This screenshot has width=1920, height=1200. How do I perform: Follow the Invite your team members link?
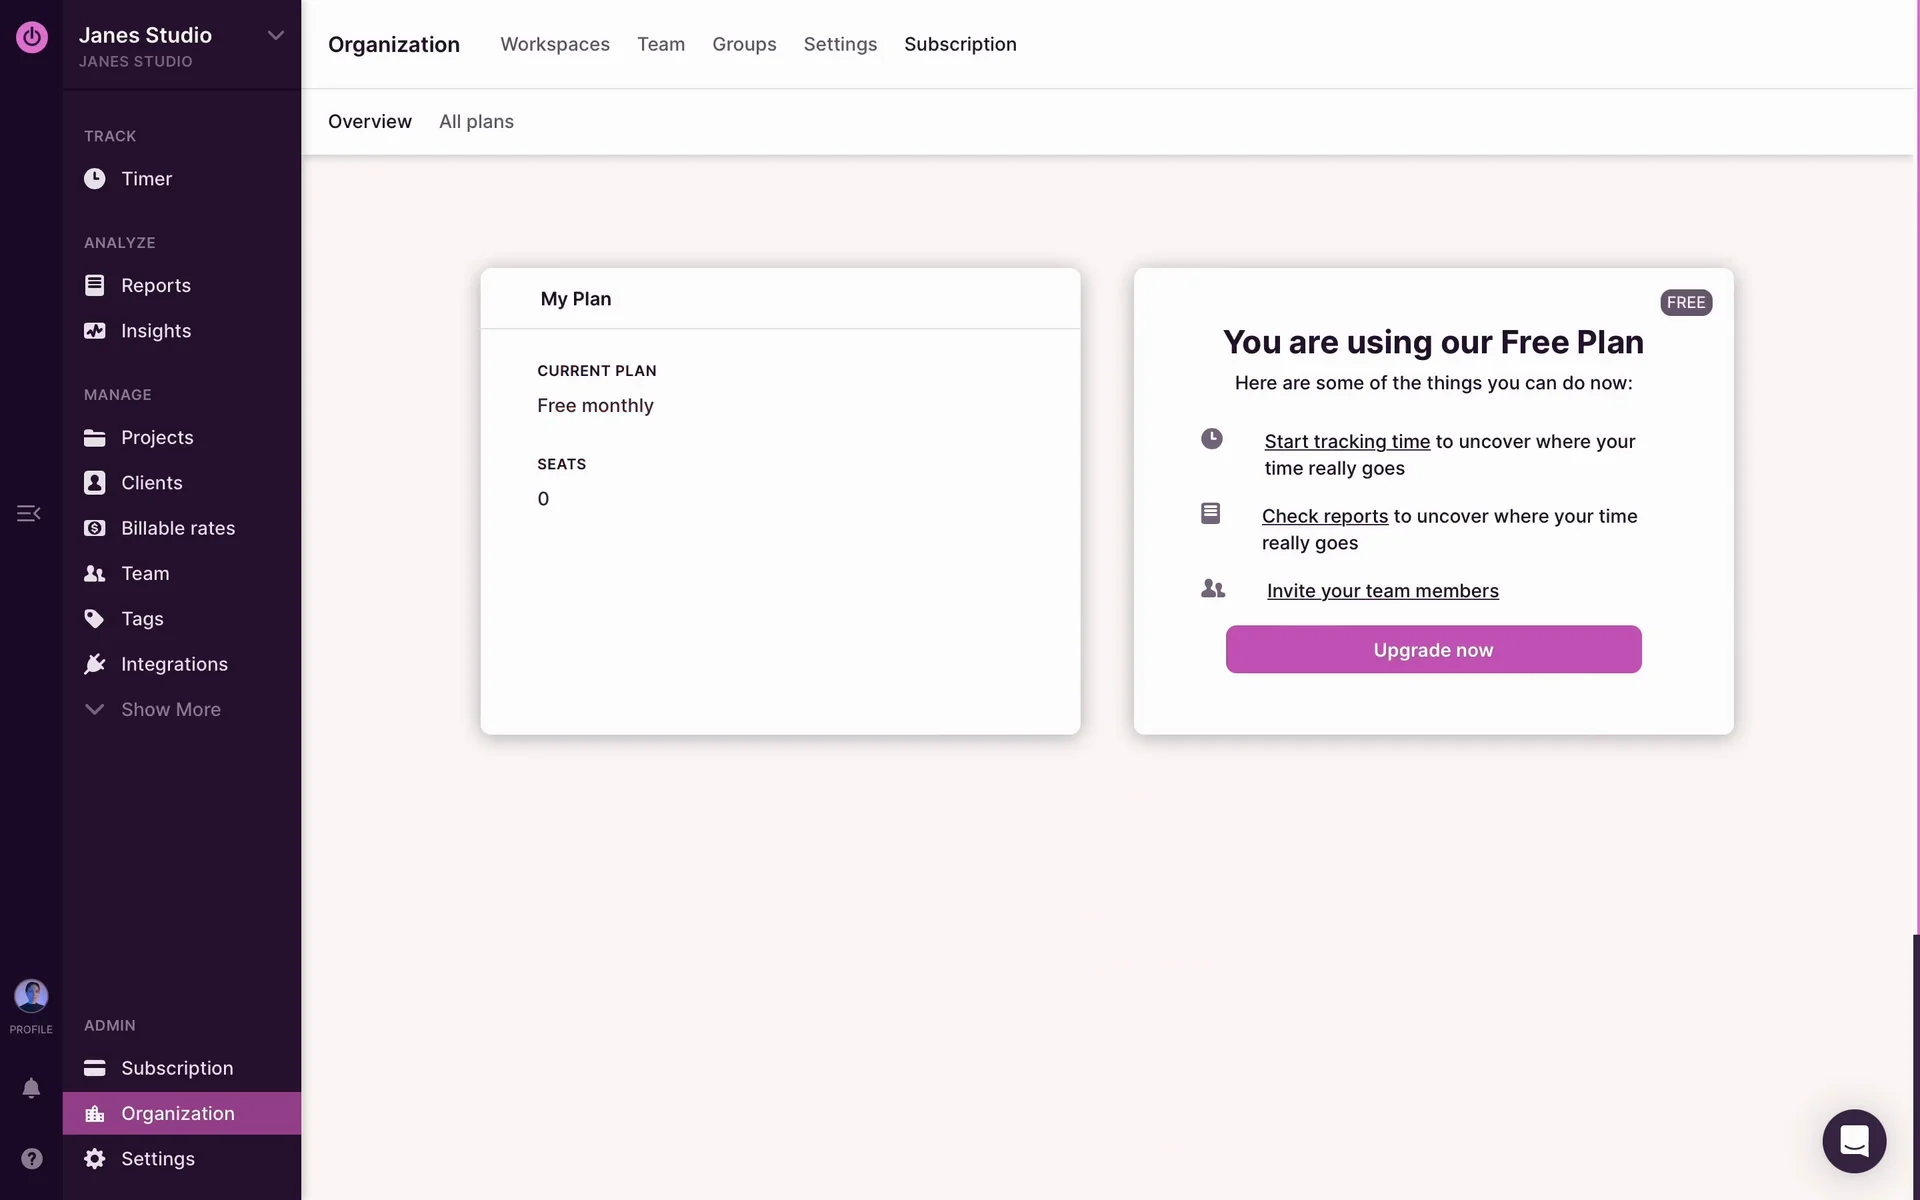coord(1382,591)
